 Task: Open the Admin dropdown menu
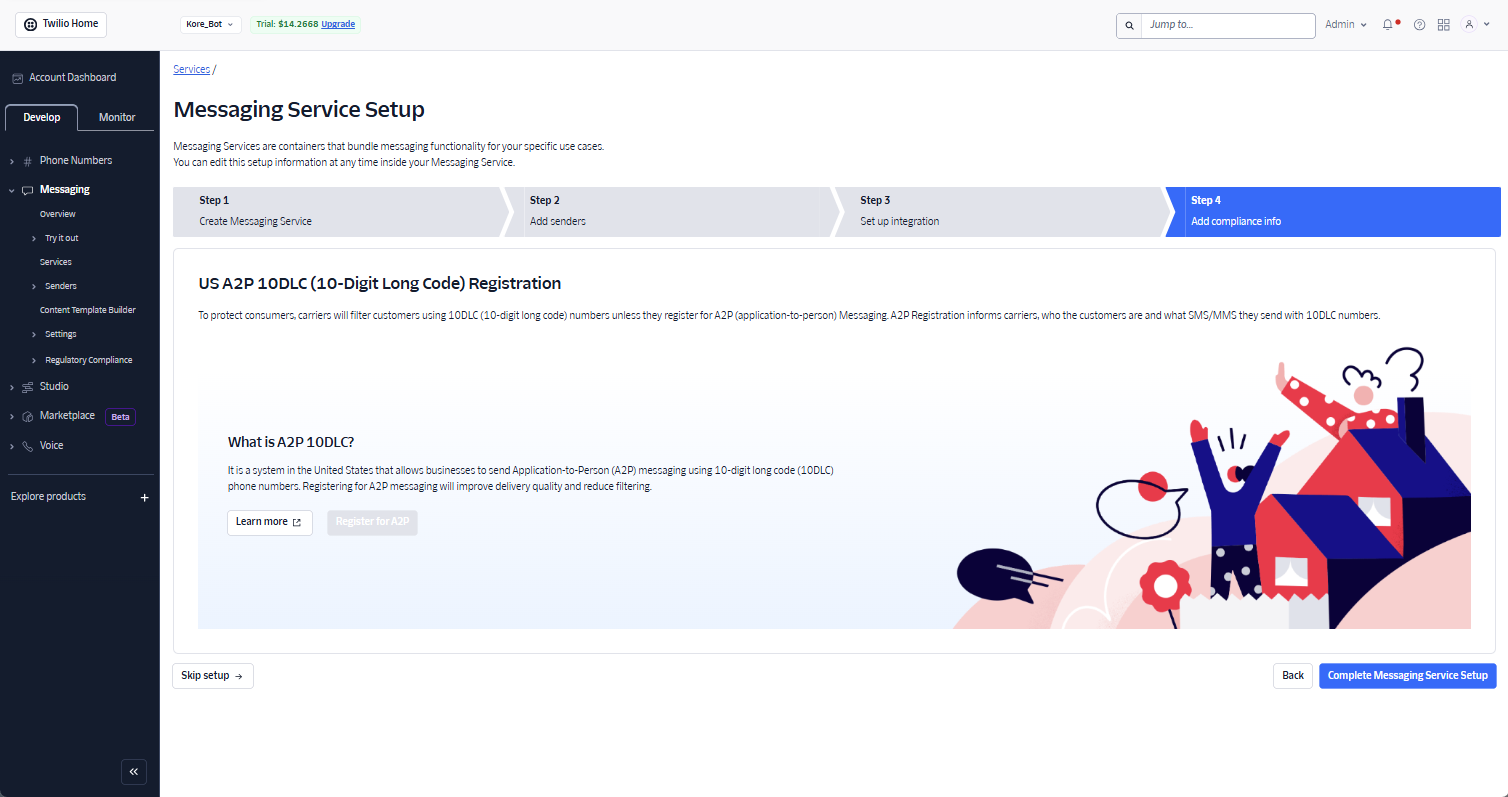1346,25
